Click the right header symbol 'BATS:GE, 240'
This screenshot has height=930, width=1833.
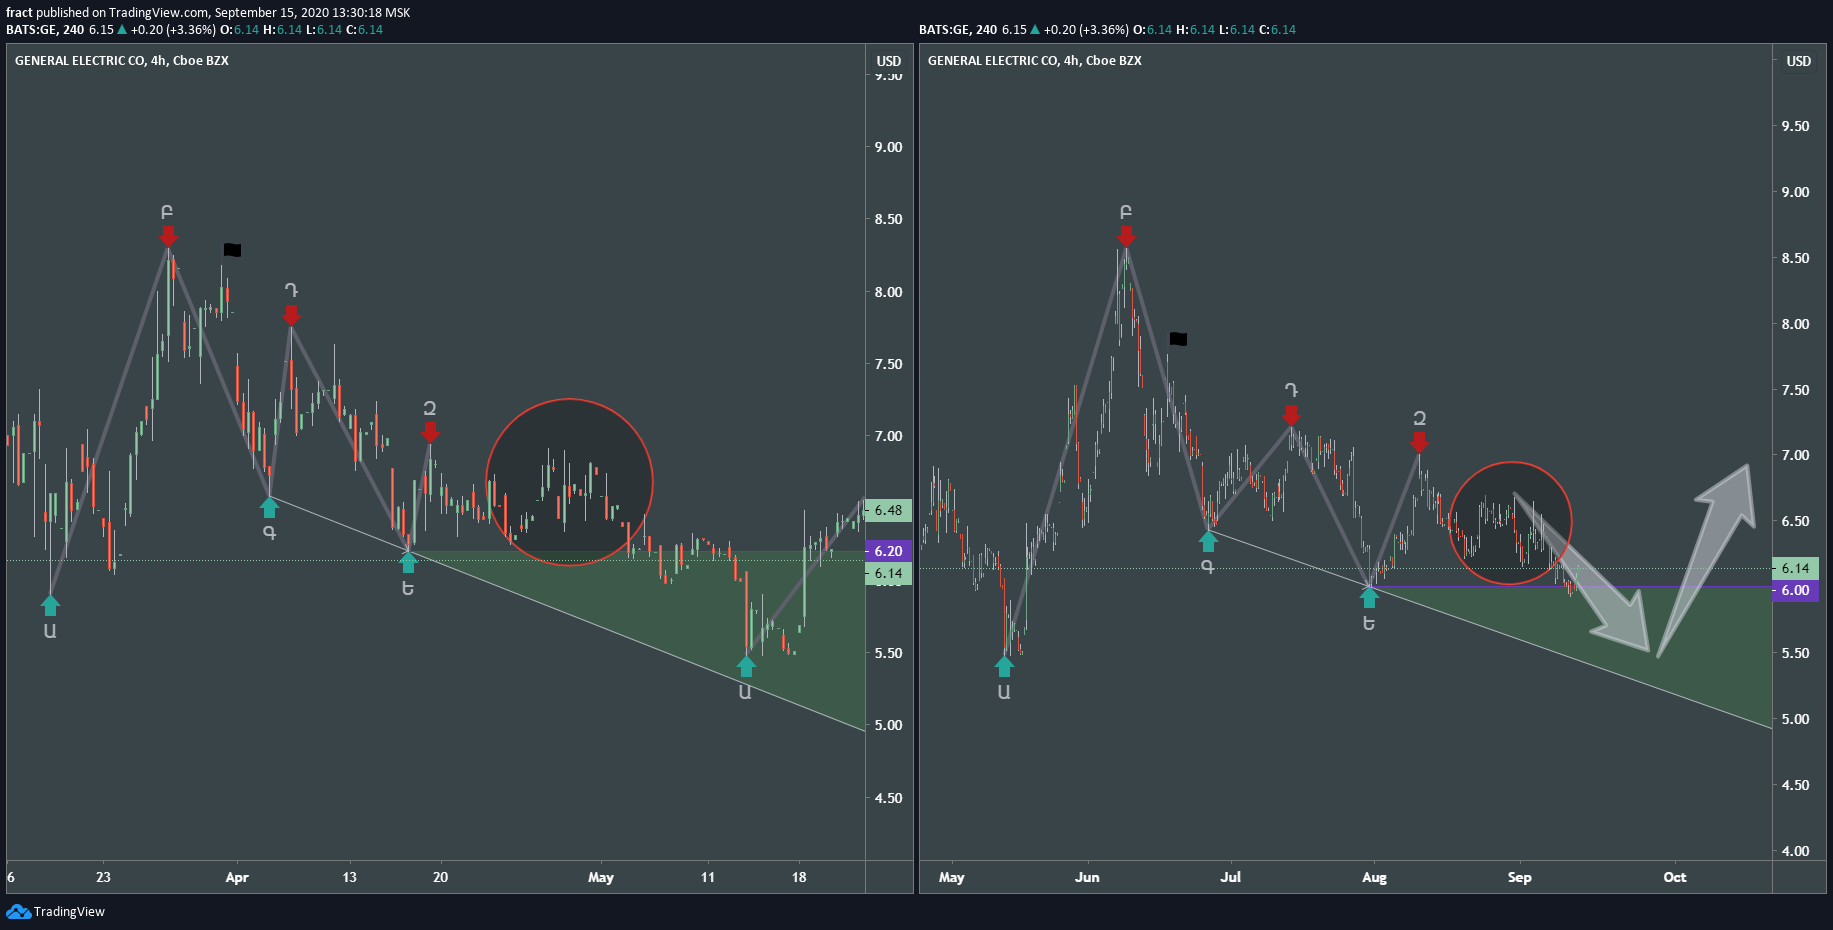point(958,30)
